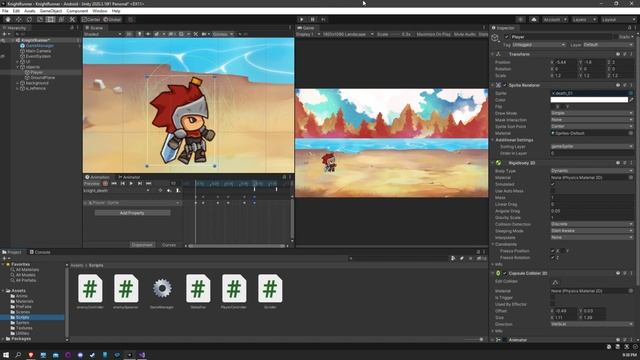The image size is (640, 360).
Task: Select Main Camera in the Hierarchy
Action: click(38, 51)
